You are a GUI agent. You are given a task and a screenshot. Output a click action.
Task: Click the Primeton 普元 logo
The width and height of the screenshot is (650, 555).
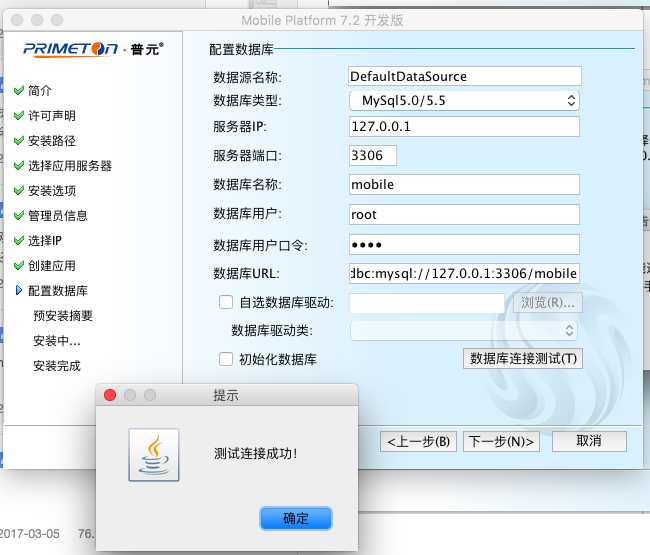(x=93, y=49)
